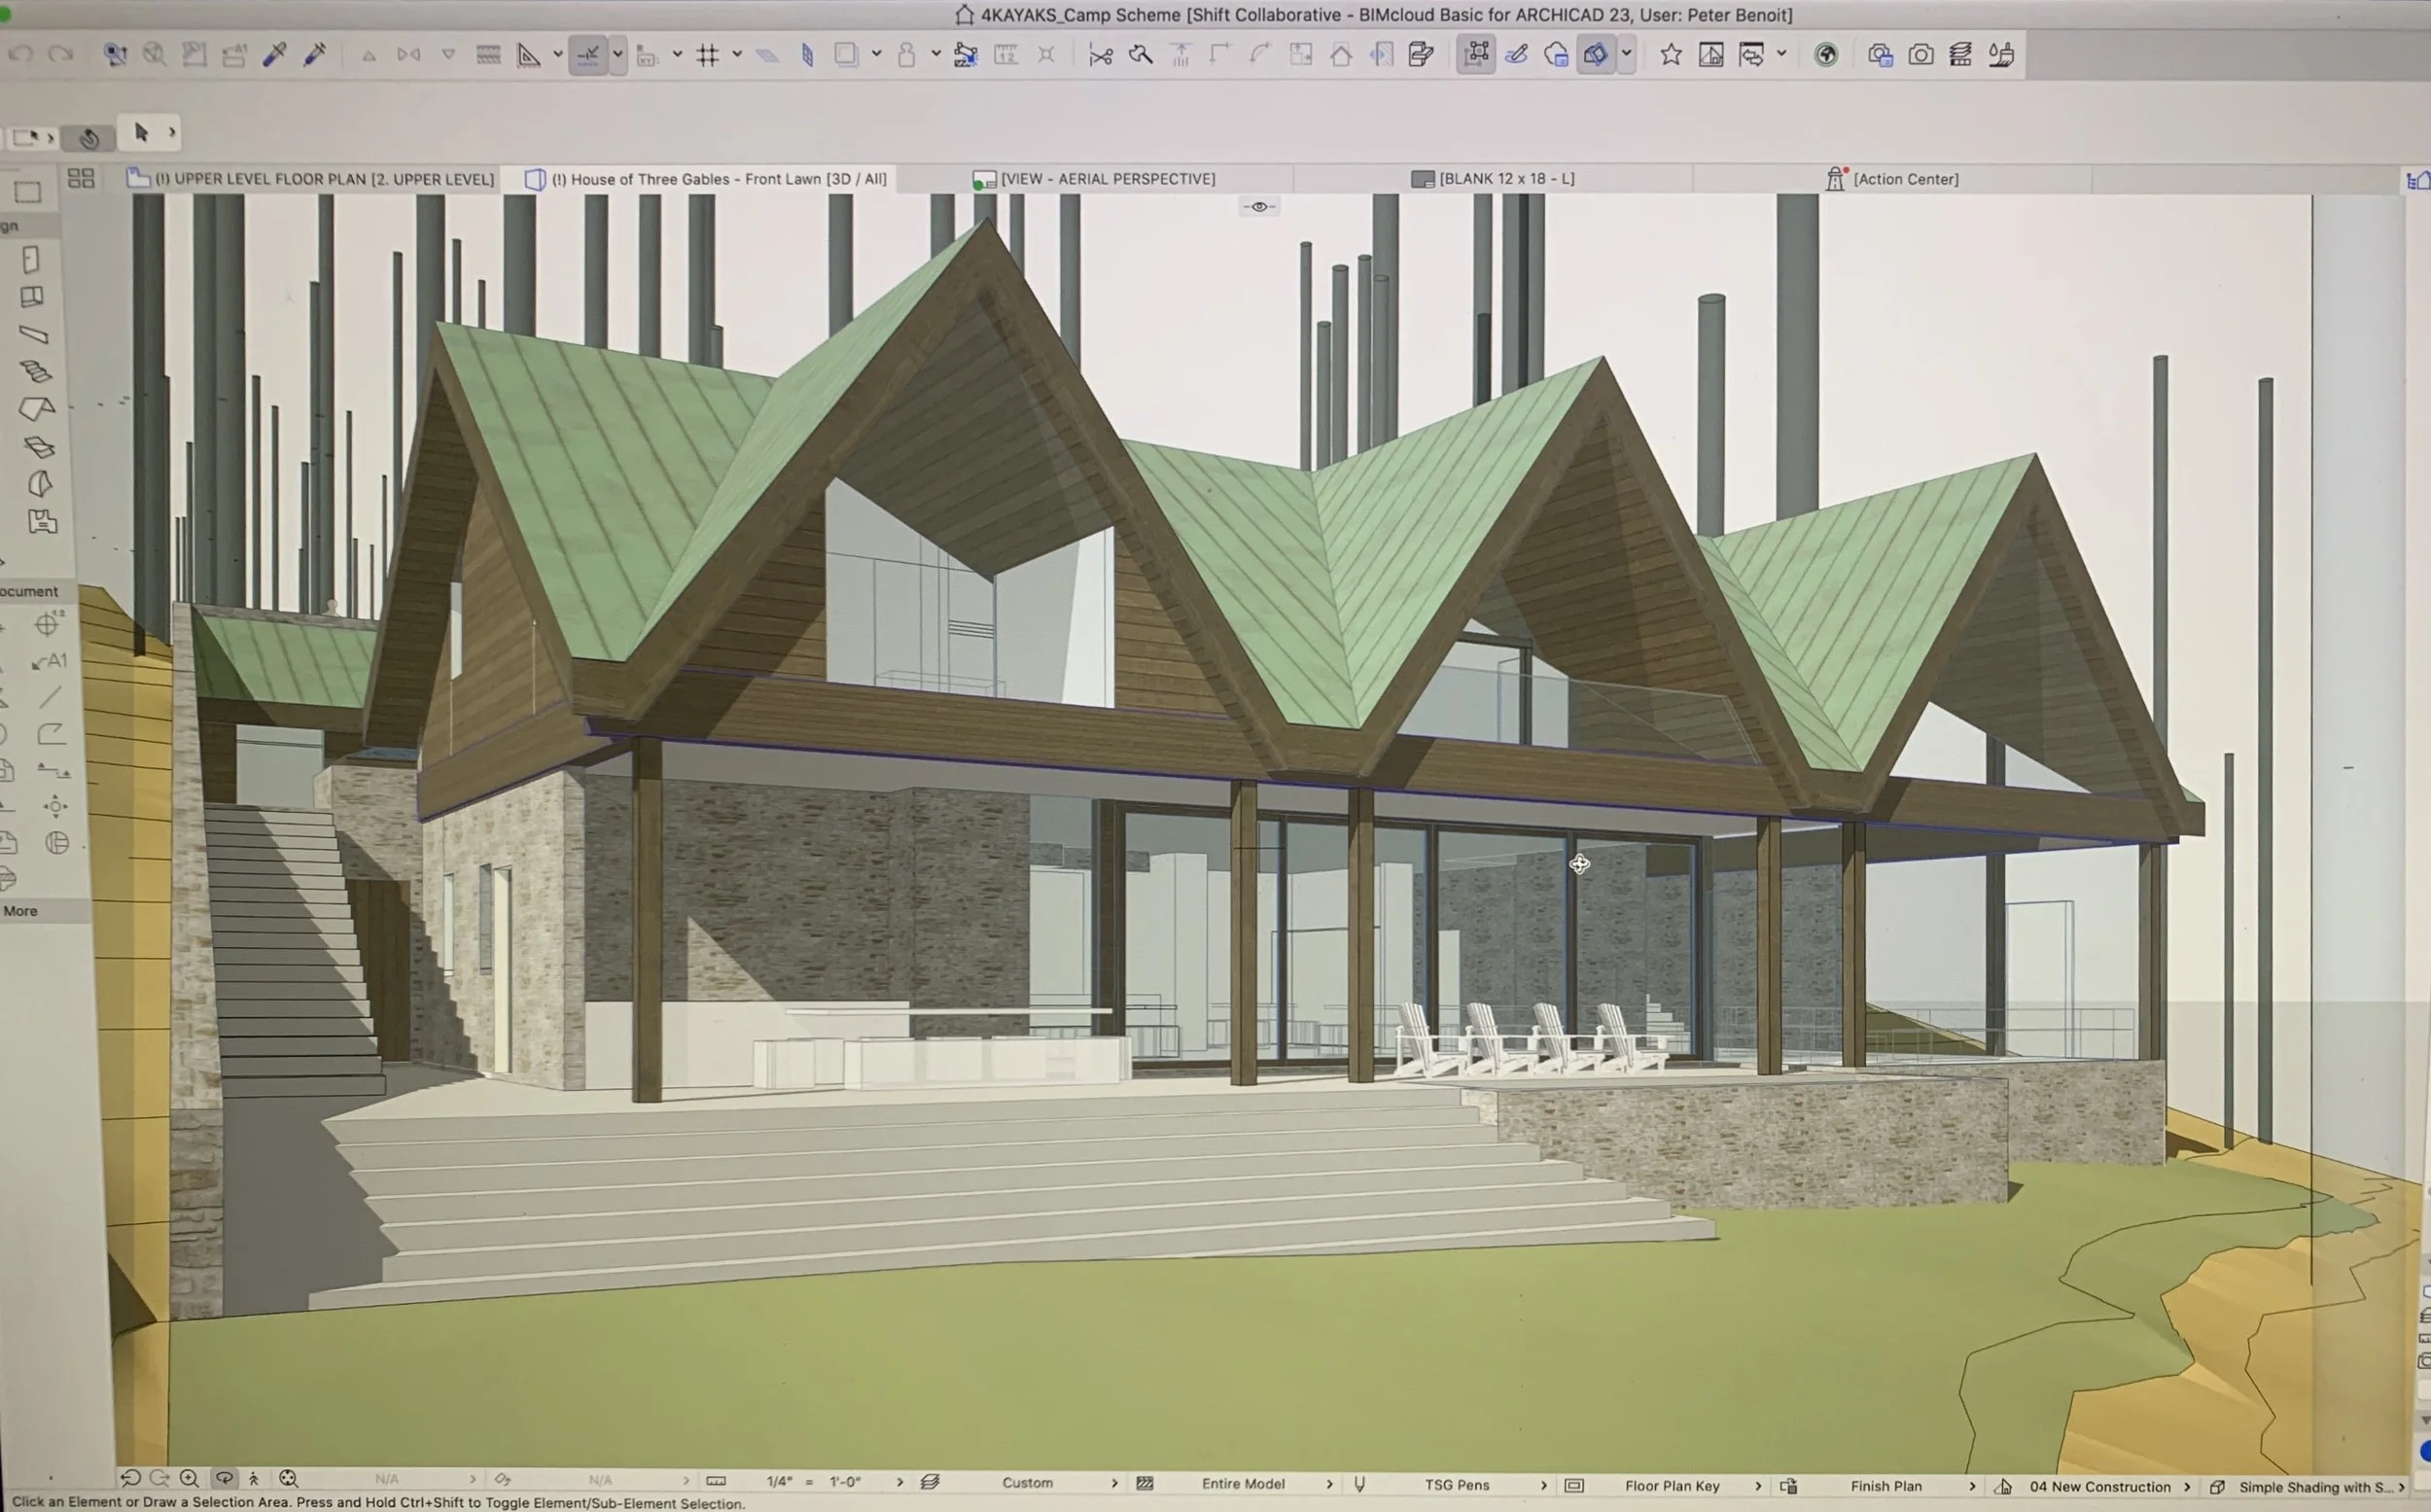Viewport: 2431px width, 1512px height.
Task: Toggle the eye icon above 3D view
Action: point(1259,206)
